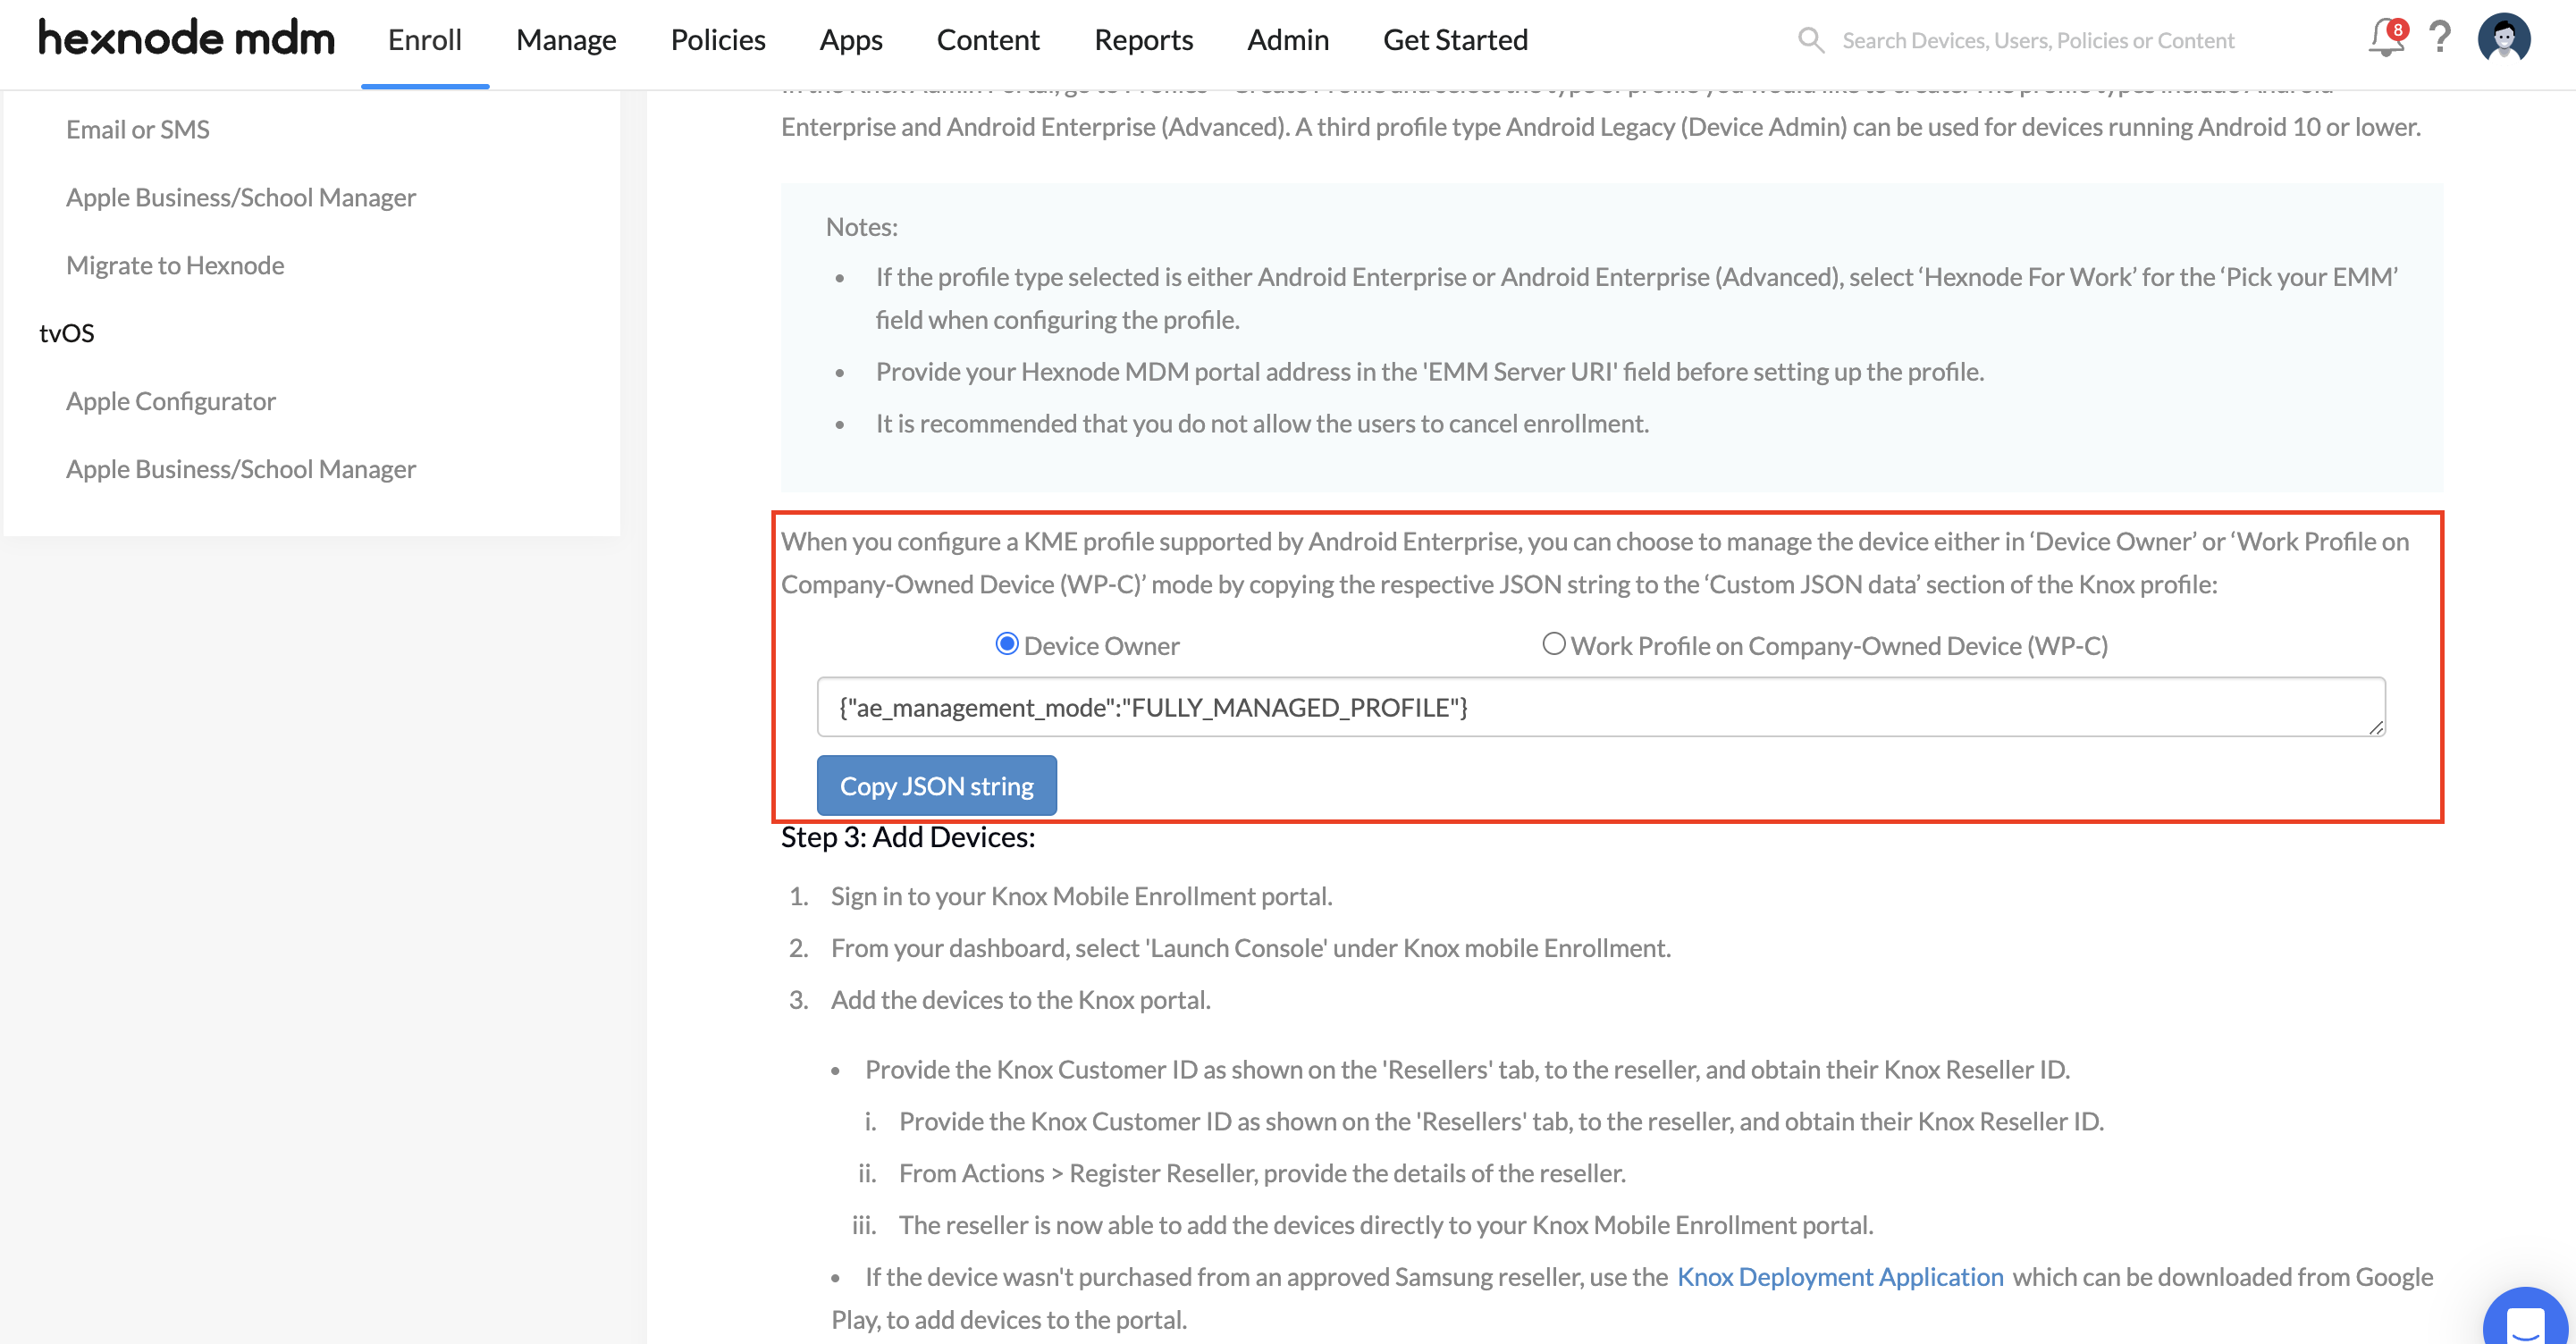
Task: Click 'Add the devices to the Knox portal.'
Action: (1021, 1001)
